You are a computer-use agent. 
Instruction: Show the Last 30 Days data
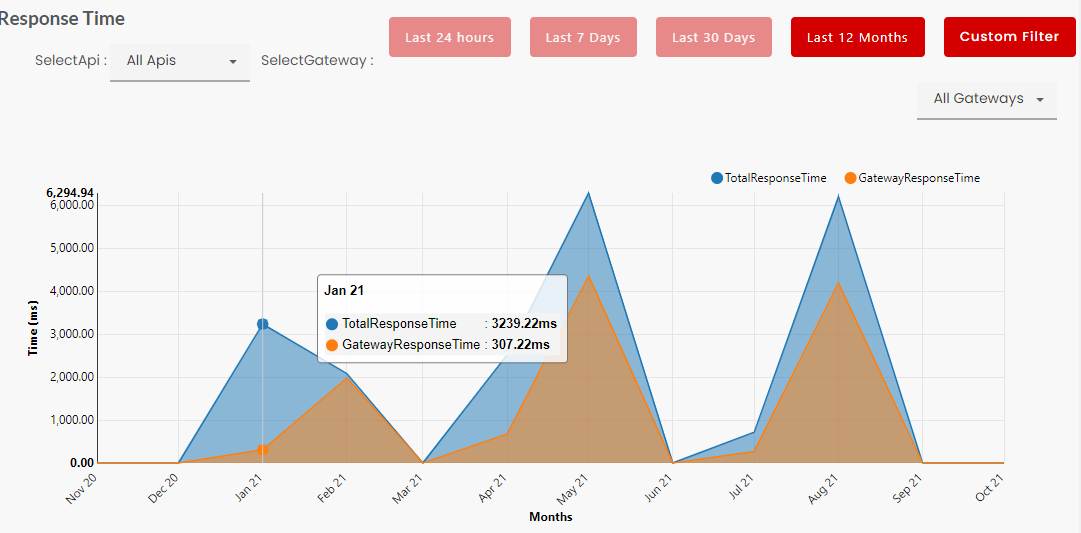coord(713,37)
